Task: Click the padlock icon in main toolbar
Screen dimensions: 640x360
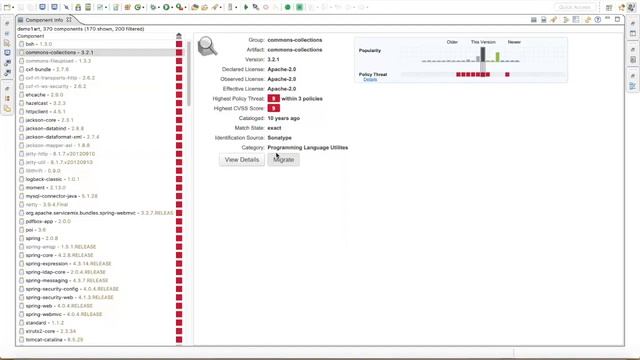Action: click(x=78, y=7)
